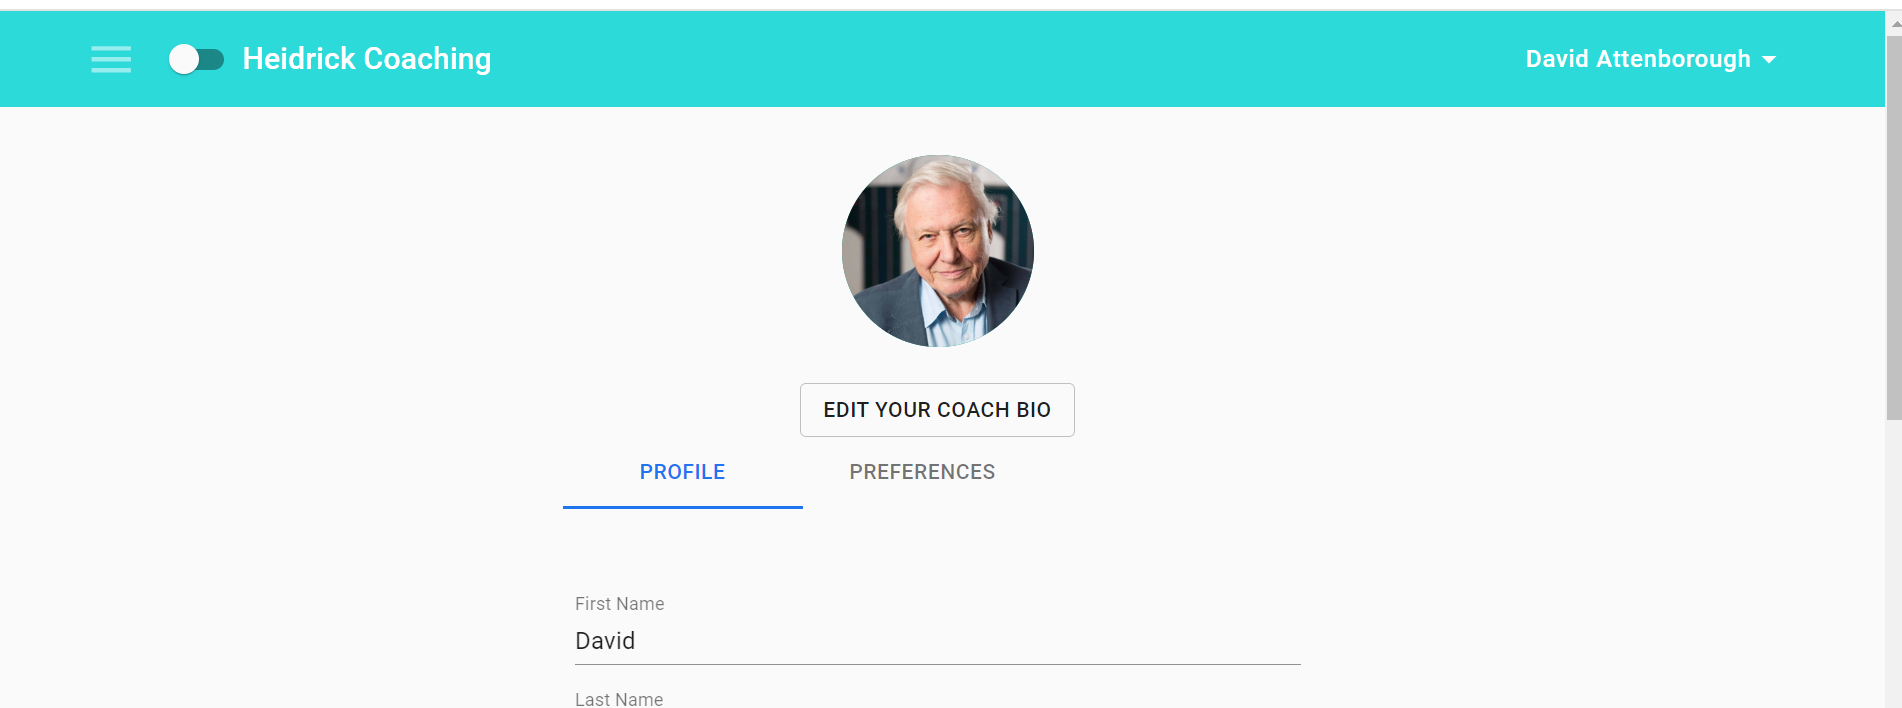Click the Last Name field label
1902x708 pixels.
619,699
